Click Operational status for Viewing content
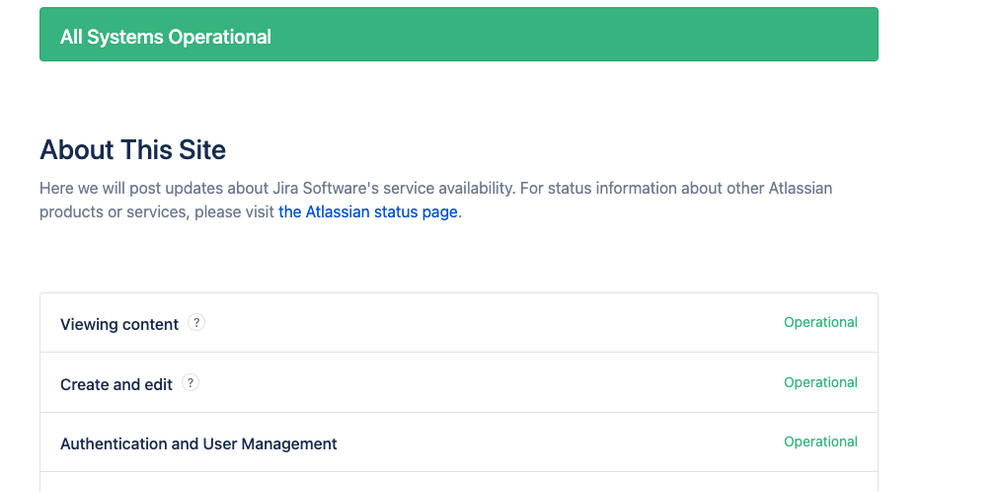This screenshot has height=492, width=999. (821, 322)
